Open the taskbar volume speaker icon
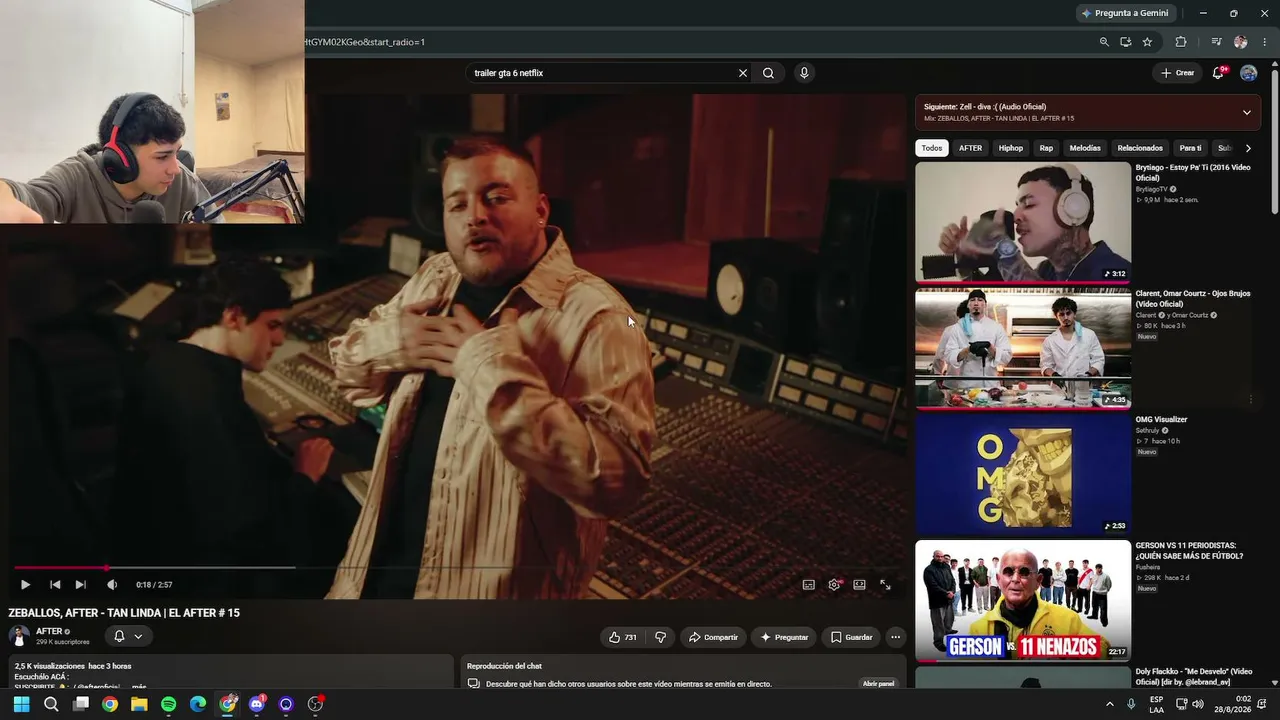1280x720 pixels. tap(1198, 704)
